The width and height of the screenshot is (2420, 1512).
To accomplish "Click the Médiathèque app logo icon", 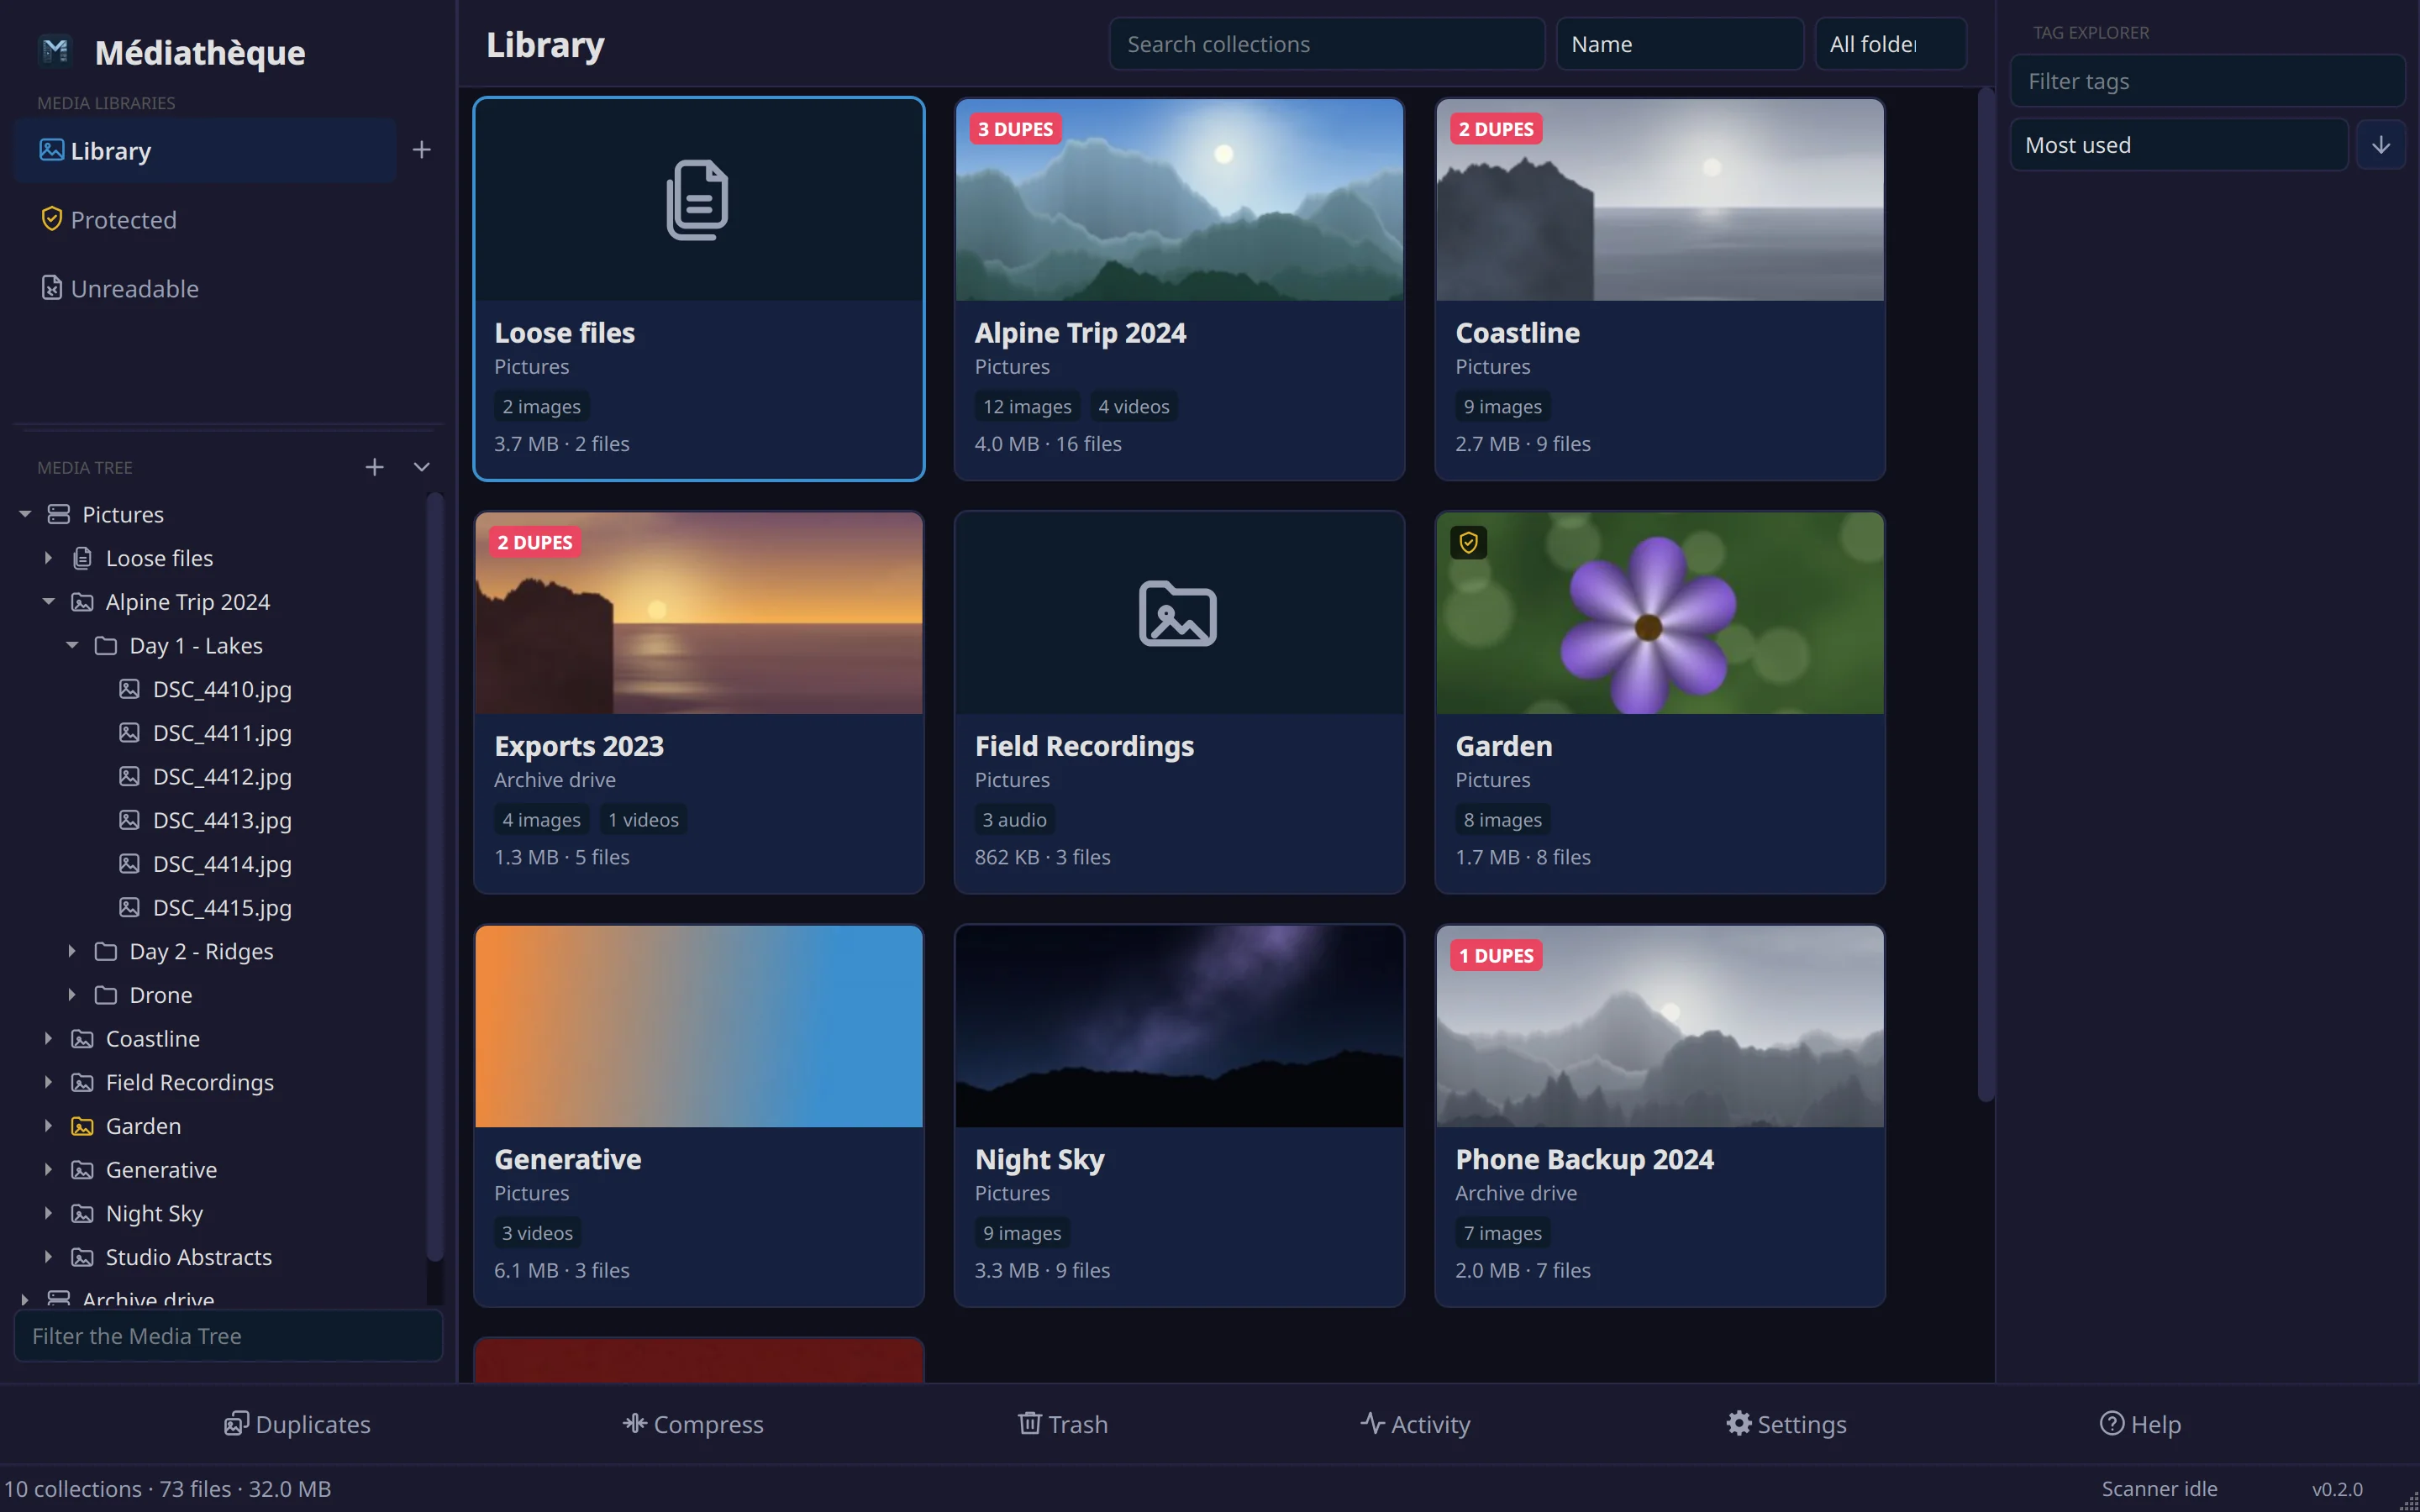I will [56, 51].
